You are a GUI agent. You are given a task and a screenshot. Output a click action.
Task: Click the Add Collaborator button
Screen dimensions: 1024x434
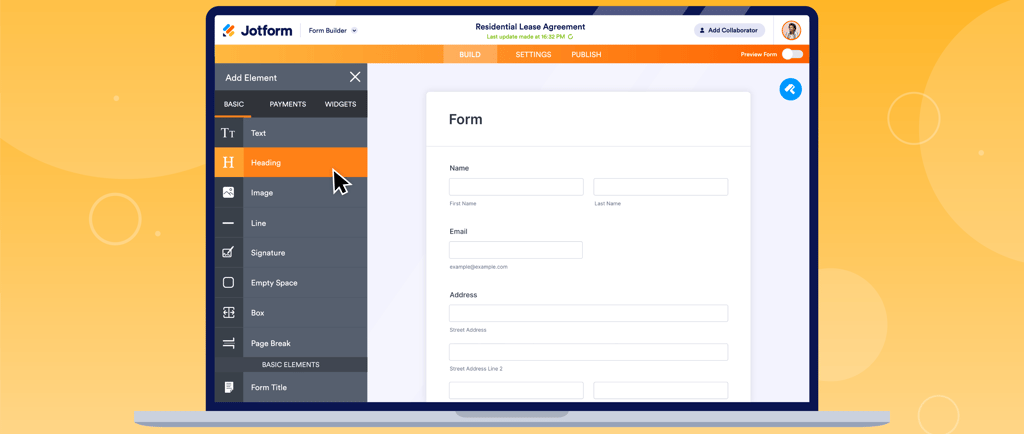tap(729, 30)
